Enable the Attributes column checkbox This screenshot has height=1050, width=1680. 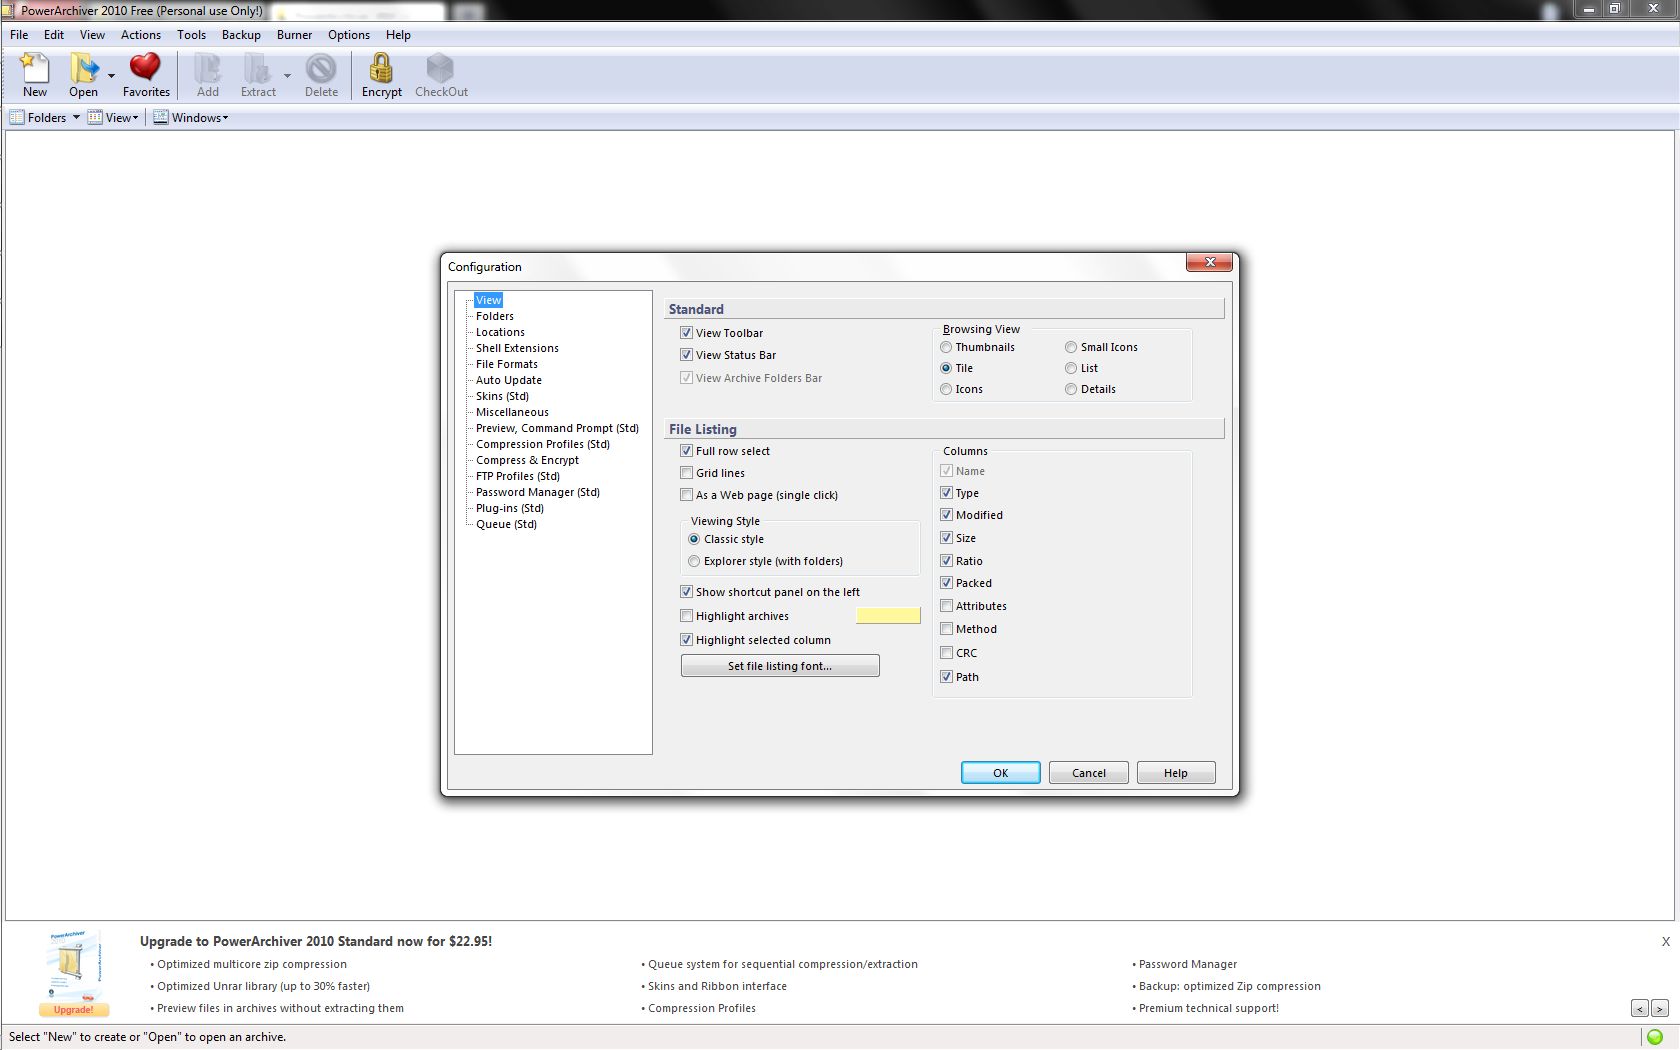(946, 606)
